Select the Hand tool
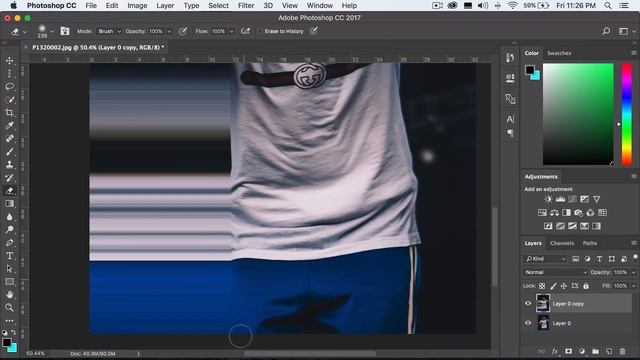This screenshot has height=360, width=640. point(9,295)
